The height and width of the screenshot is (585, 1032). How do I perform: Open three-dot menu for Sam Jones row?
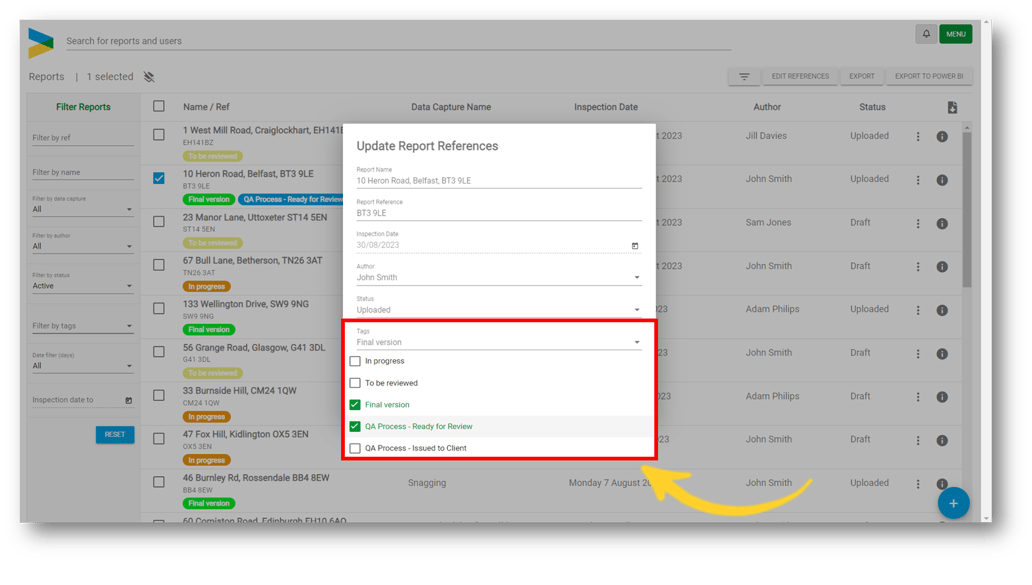point(918,224)
